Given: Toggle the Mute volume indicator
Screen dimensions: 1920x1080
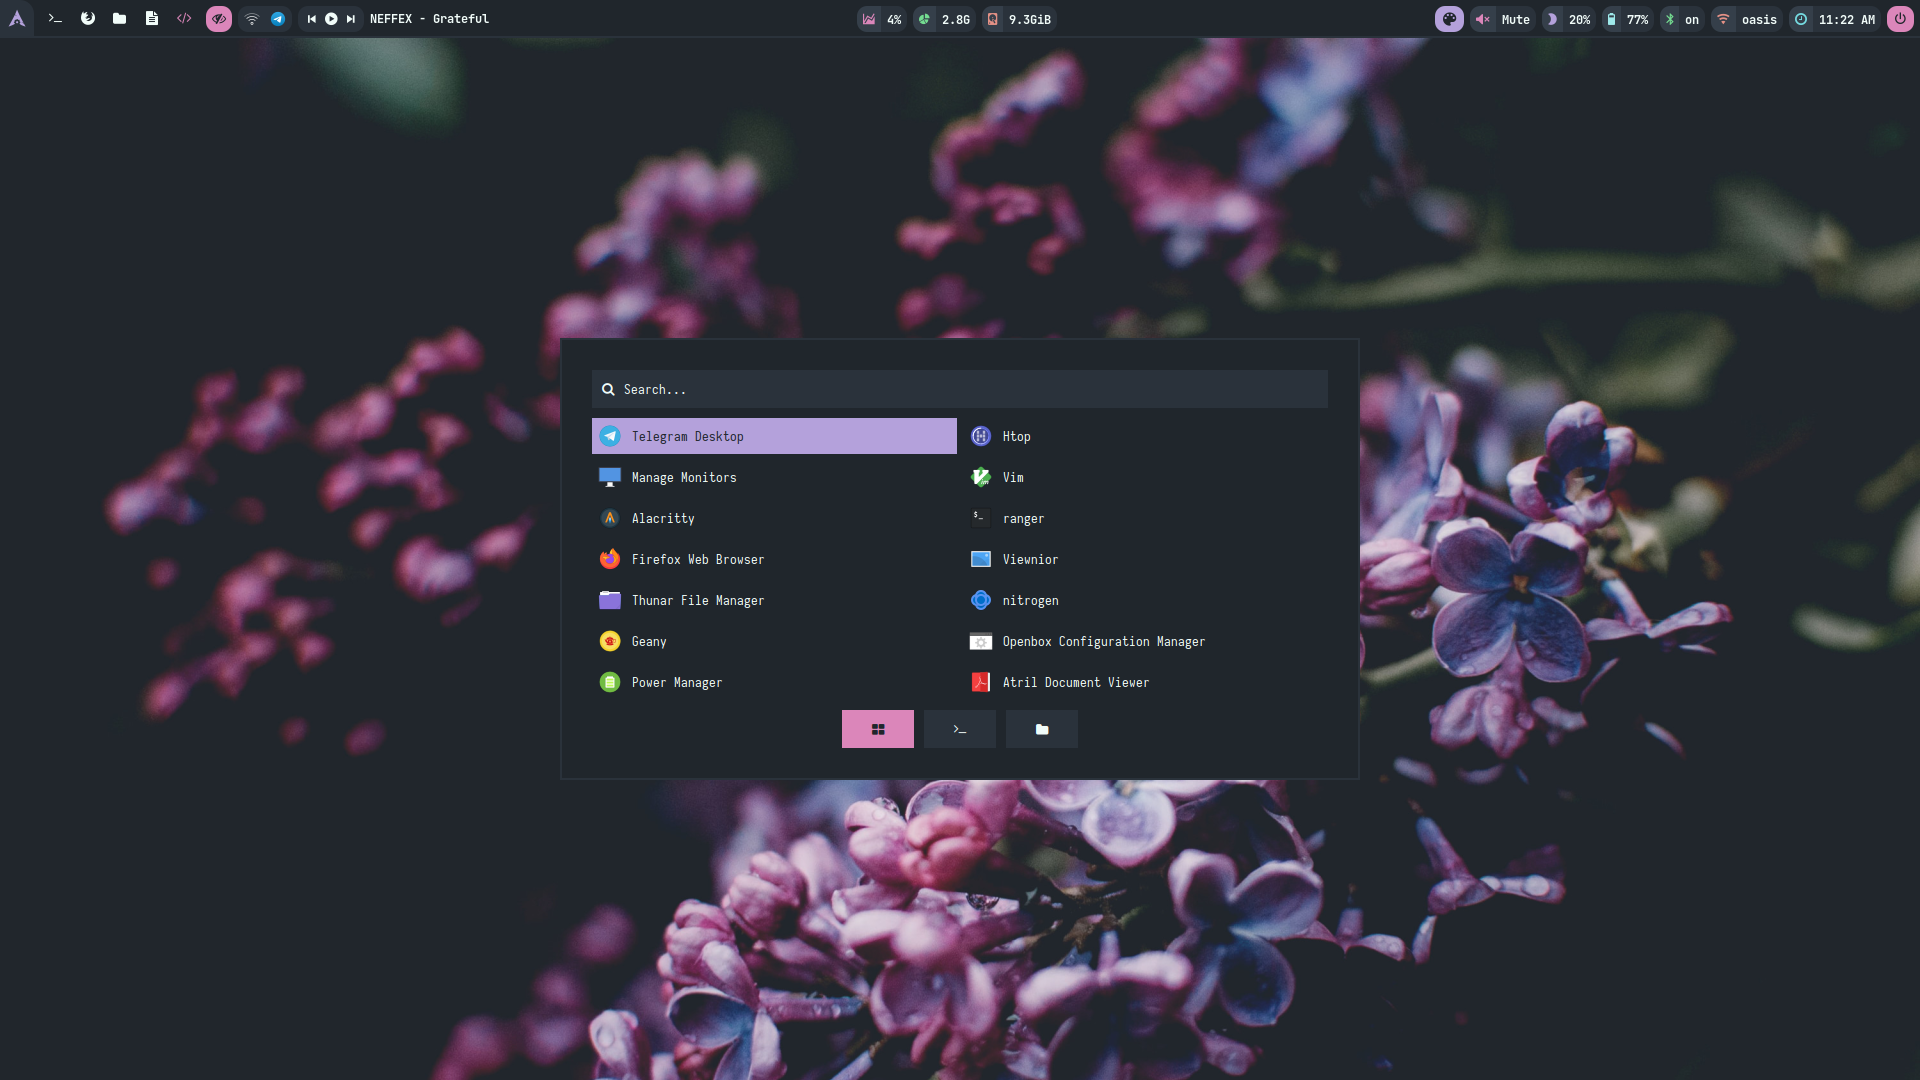Looking at the screenshot, I should pyautogui.click(x=1503, y=19).
